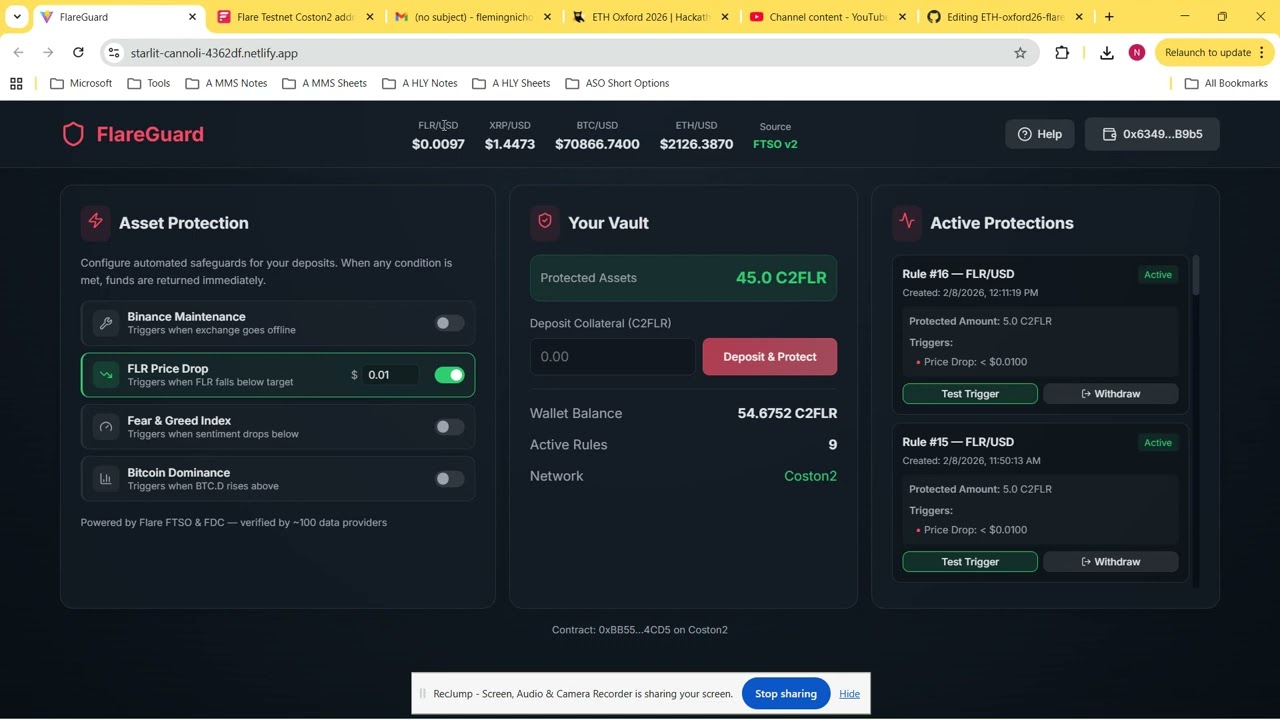Reload the page with the refresh icon
Screen dimensions: 1280x720
78,52
